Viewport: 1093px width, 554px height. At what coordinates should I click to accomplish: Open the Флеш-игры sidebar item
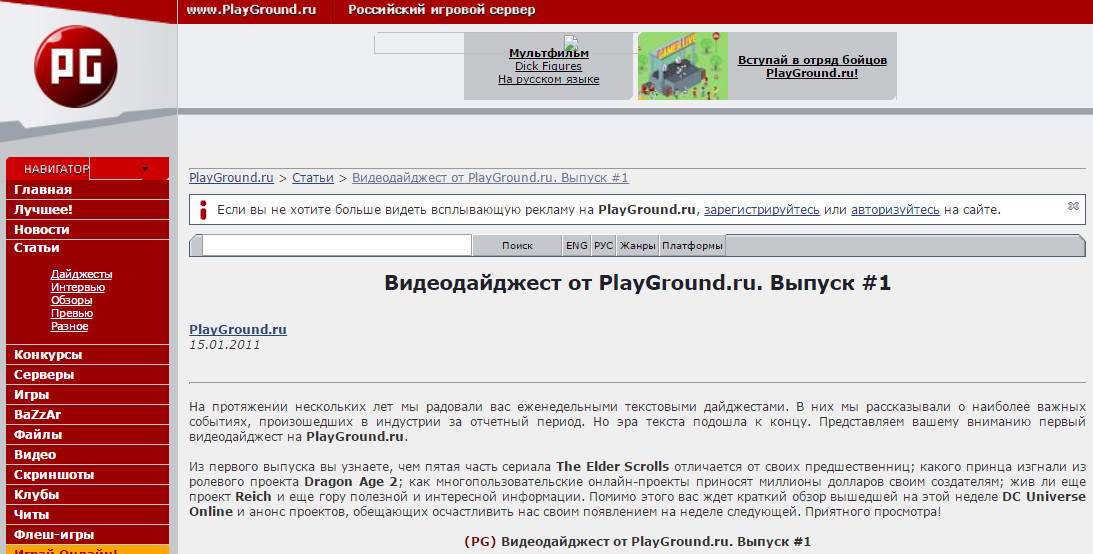[87, 535]
